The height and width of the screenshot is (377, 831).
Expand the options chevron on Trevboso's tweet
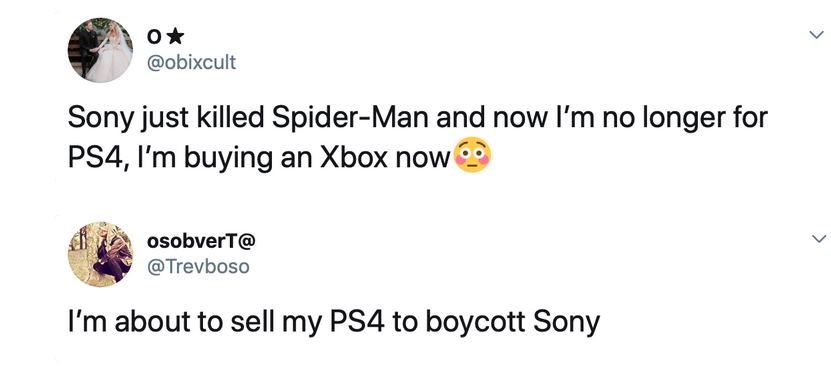(816, 238)
